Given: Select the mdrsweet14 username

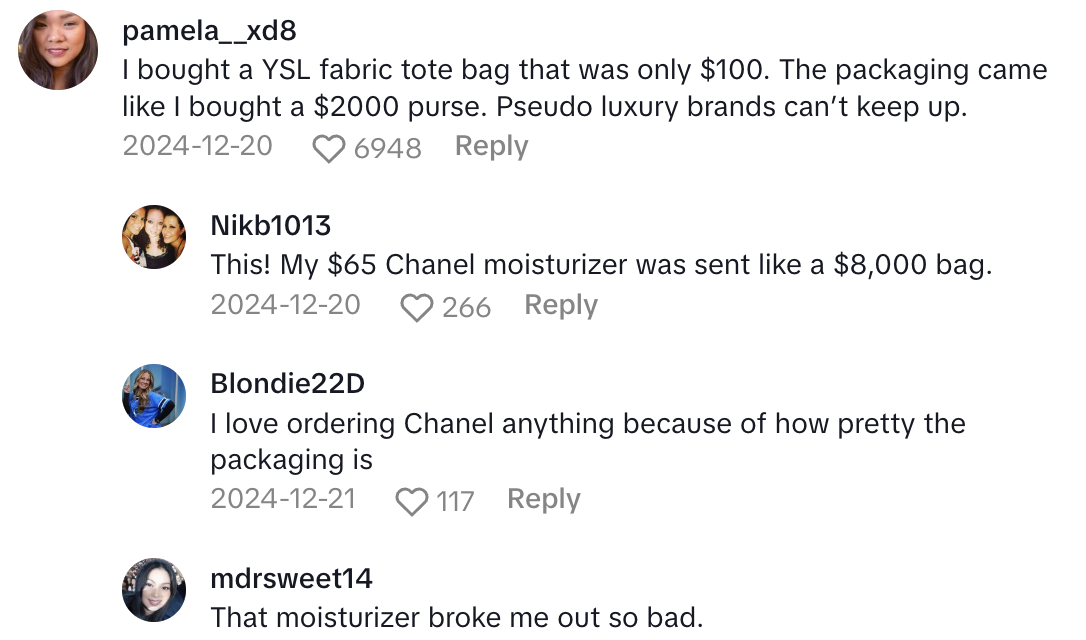Looking at the screenshot, I should click(291, 578).
